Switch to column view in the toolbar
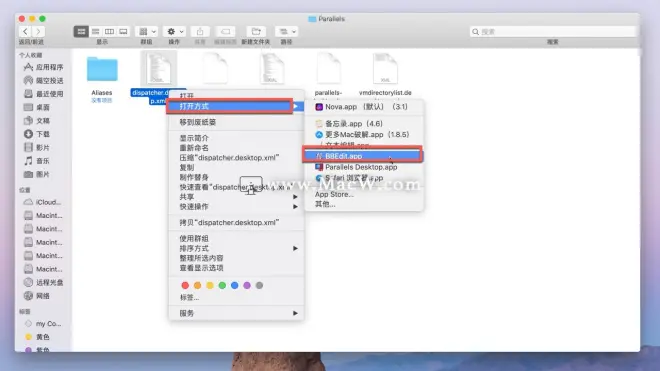This screenshot has height=371, width=660. pos(109,32)
